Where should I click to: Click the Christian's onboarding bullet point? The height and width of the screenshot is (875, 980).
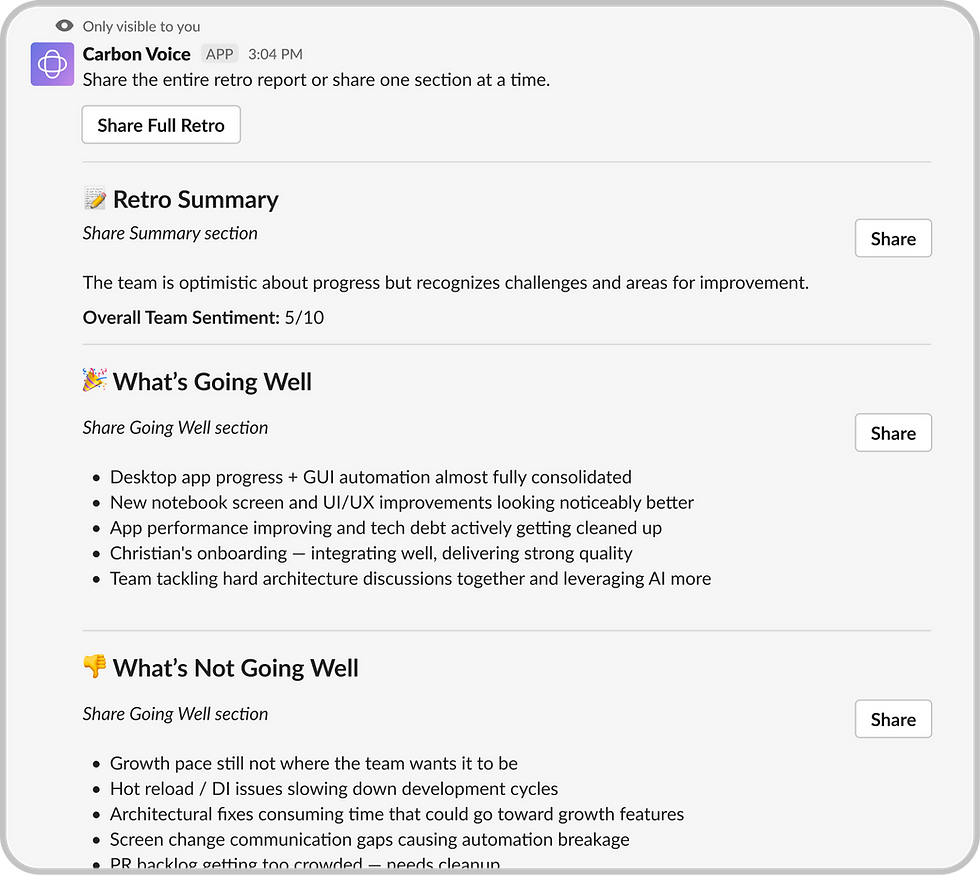point(371,553)
